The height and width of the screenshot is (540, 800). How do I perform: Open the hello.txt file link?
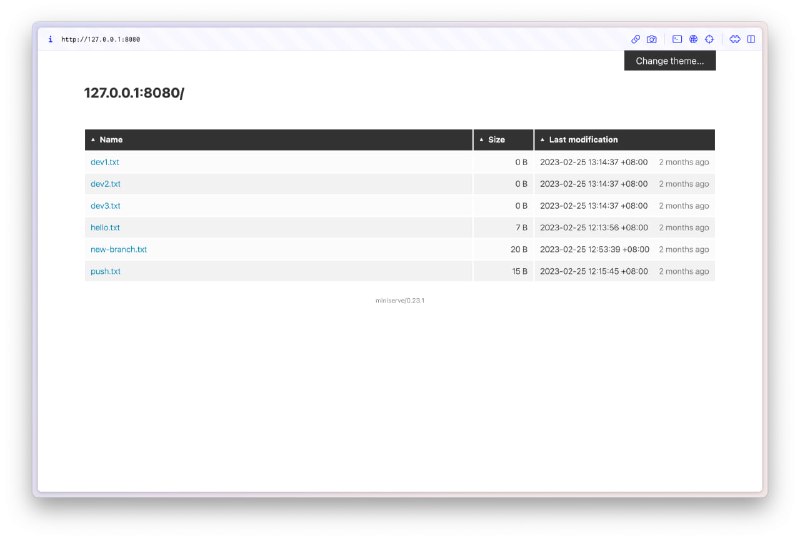pyautogui.click(x=105, y=228)
